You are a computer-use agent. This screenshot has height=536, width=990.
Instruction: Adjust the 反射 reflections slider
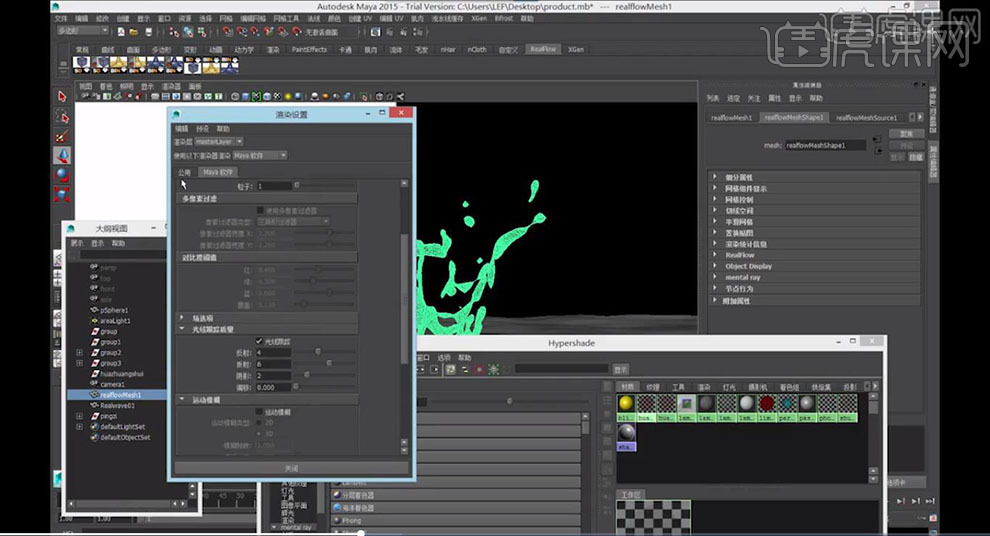click(x=318, y=352)
